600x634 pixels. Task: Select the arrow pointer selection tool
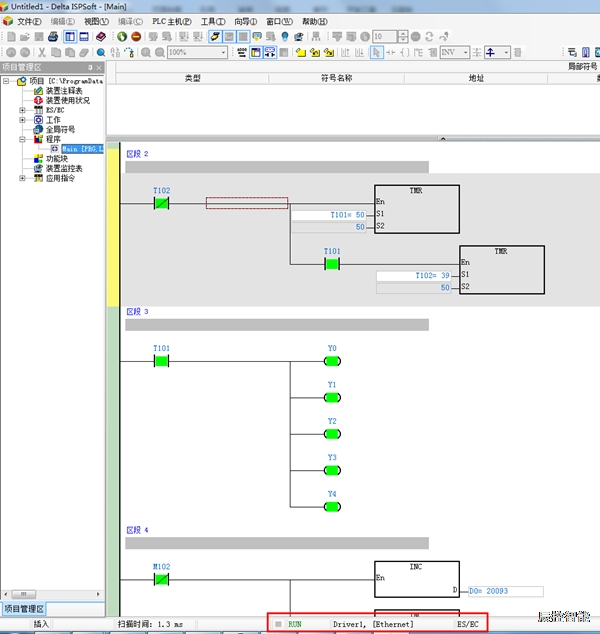[377, 52]
